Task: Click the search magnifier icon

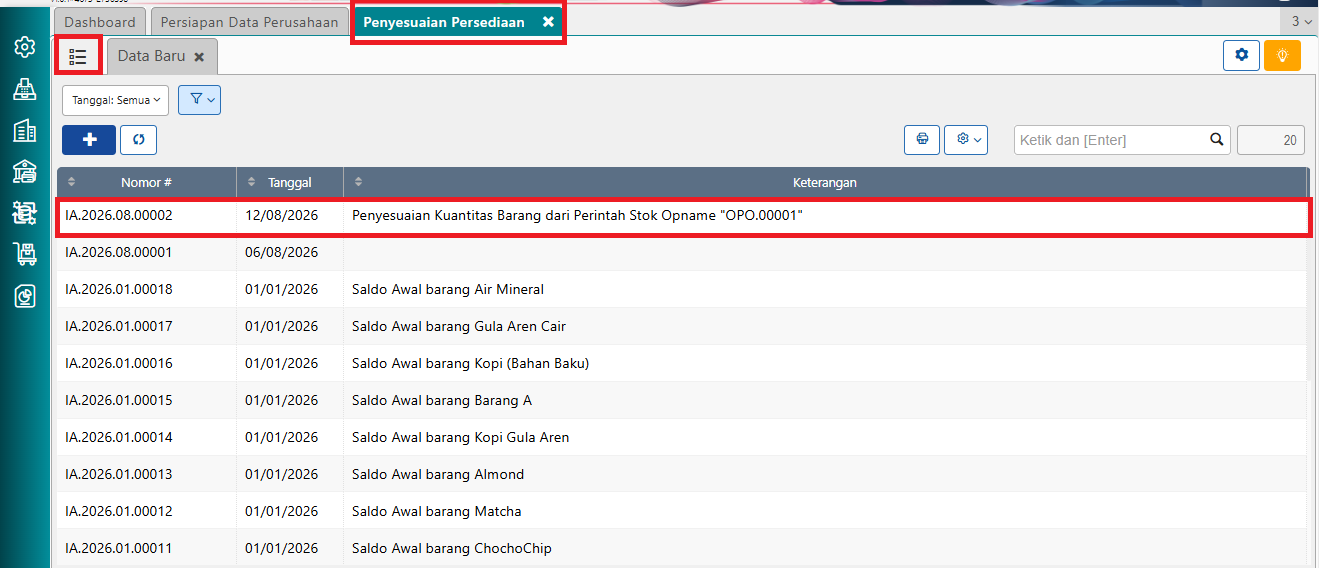Action: [x=1216, y=140]
